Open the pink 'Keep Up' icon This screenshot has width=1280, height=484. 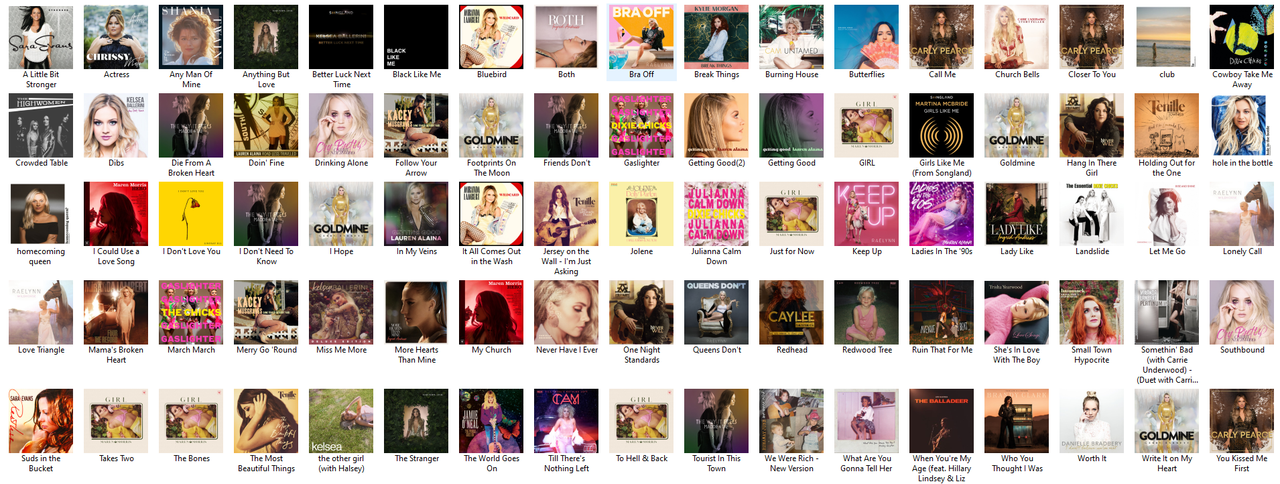click(866, 213)
